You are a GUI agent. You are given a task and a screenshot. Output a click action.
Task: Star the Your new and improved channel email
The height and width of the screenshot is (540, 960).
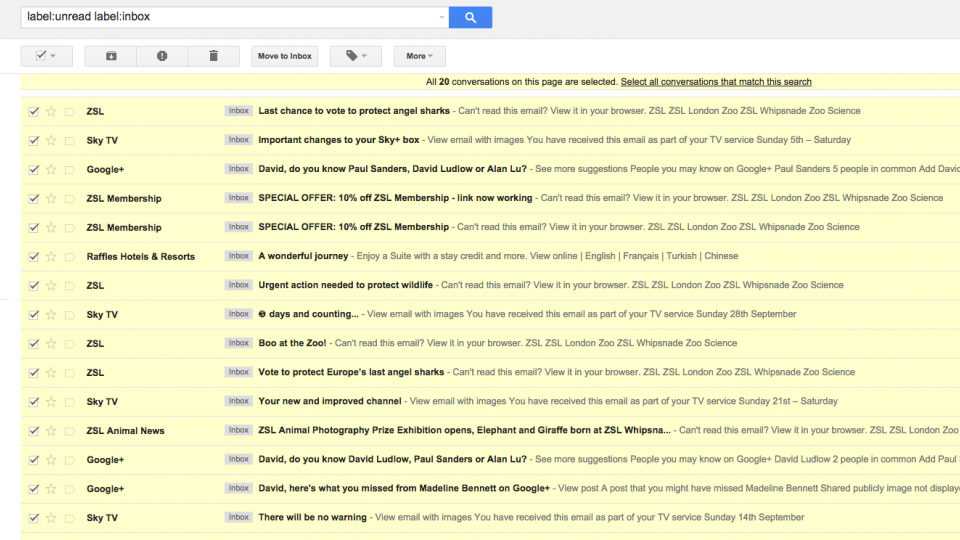click(51, 402)
